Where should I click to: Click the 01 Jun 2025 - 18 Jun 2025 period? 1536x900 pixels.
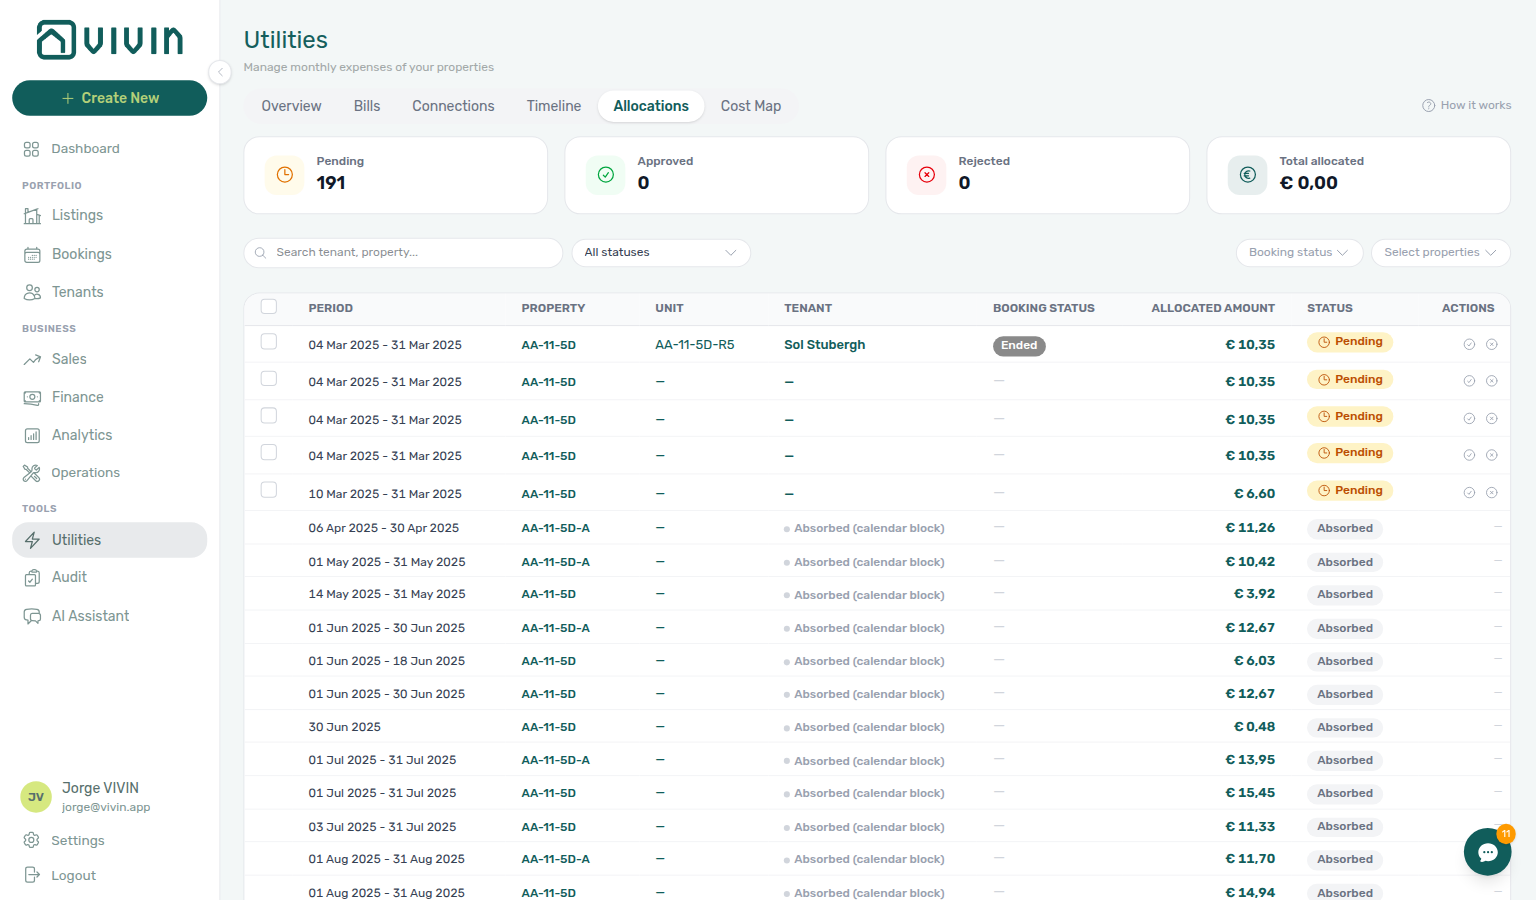(x=386, y=661)
